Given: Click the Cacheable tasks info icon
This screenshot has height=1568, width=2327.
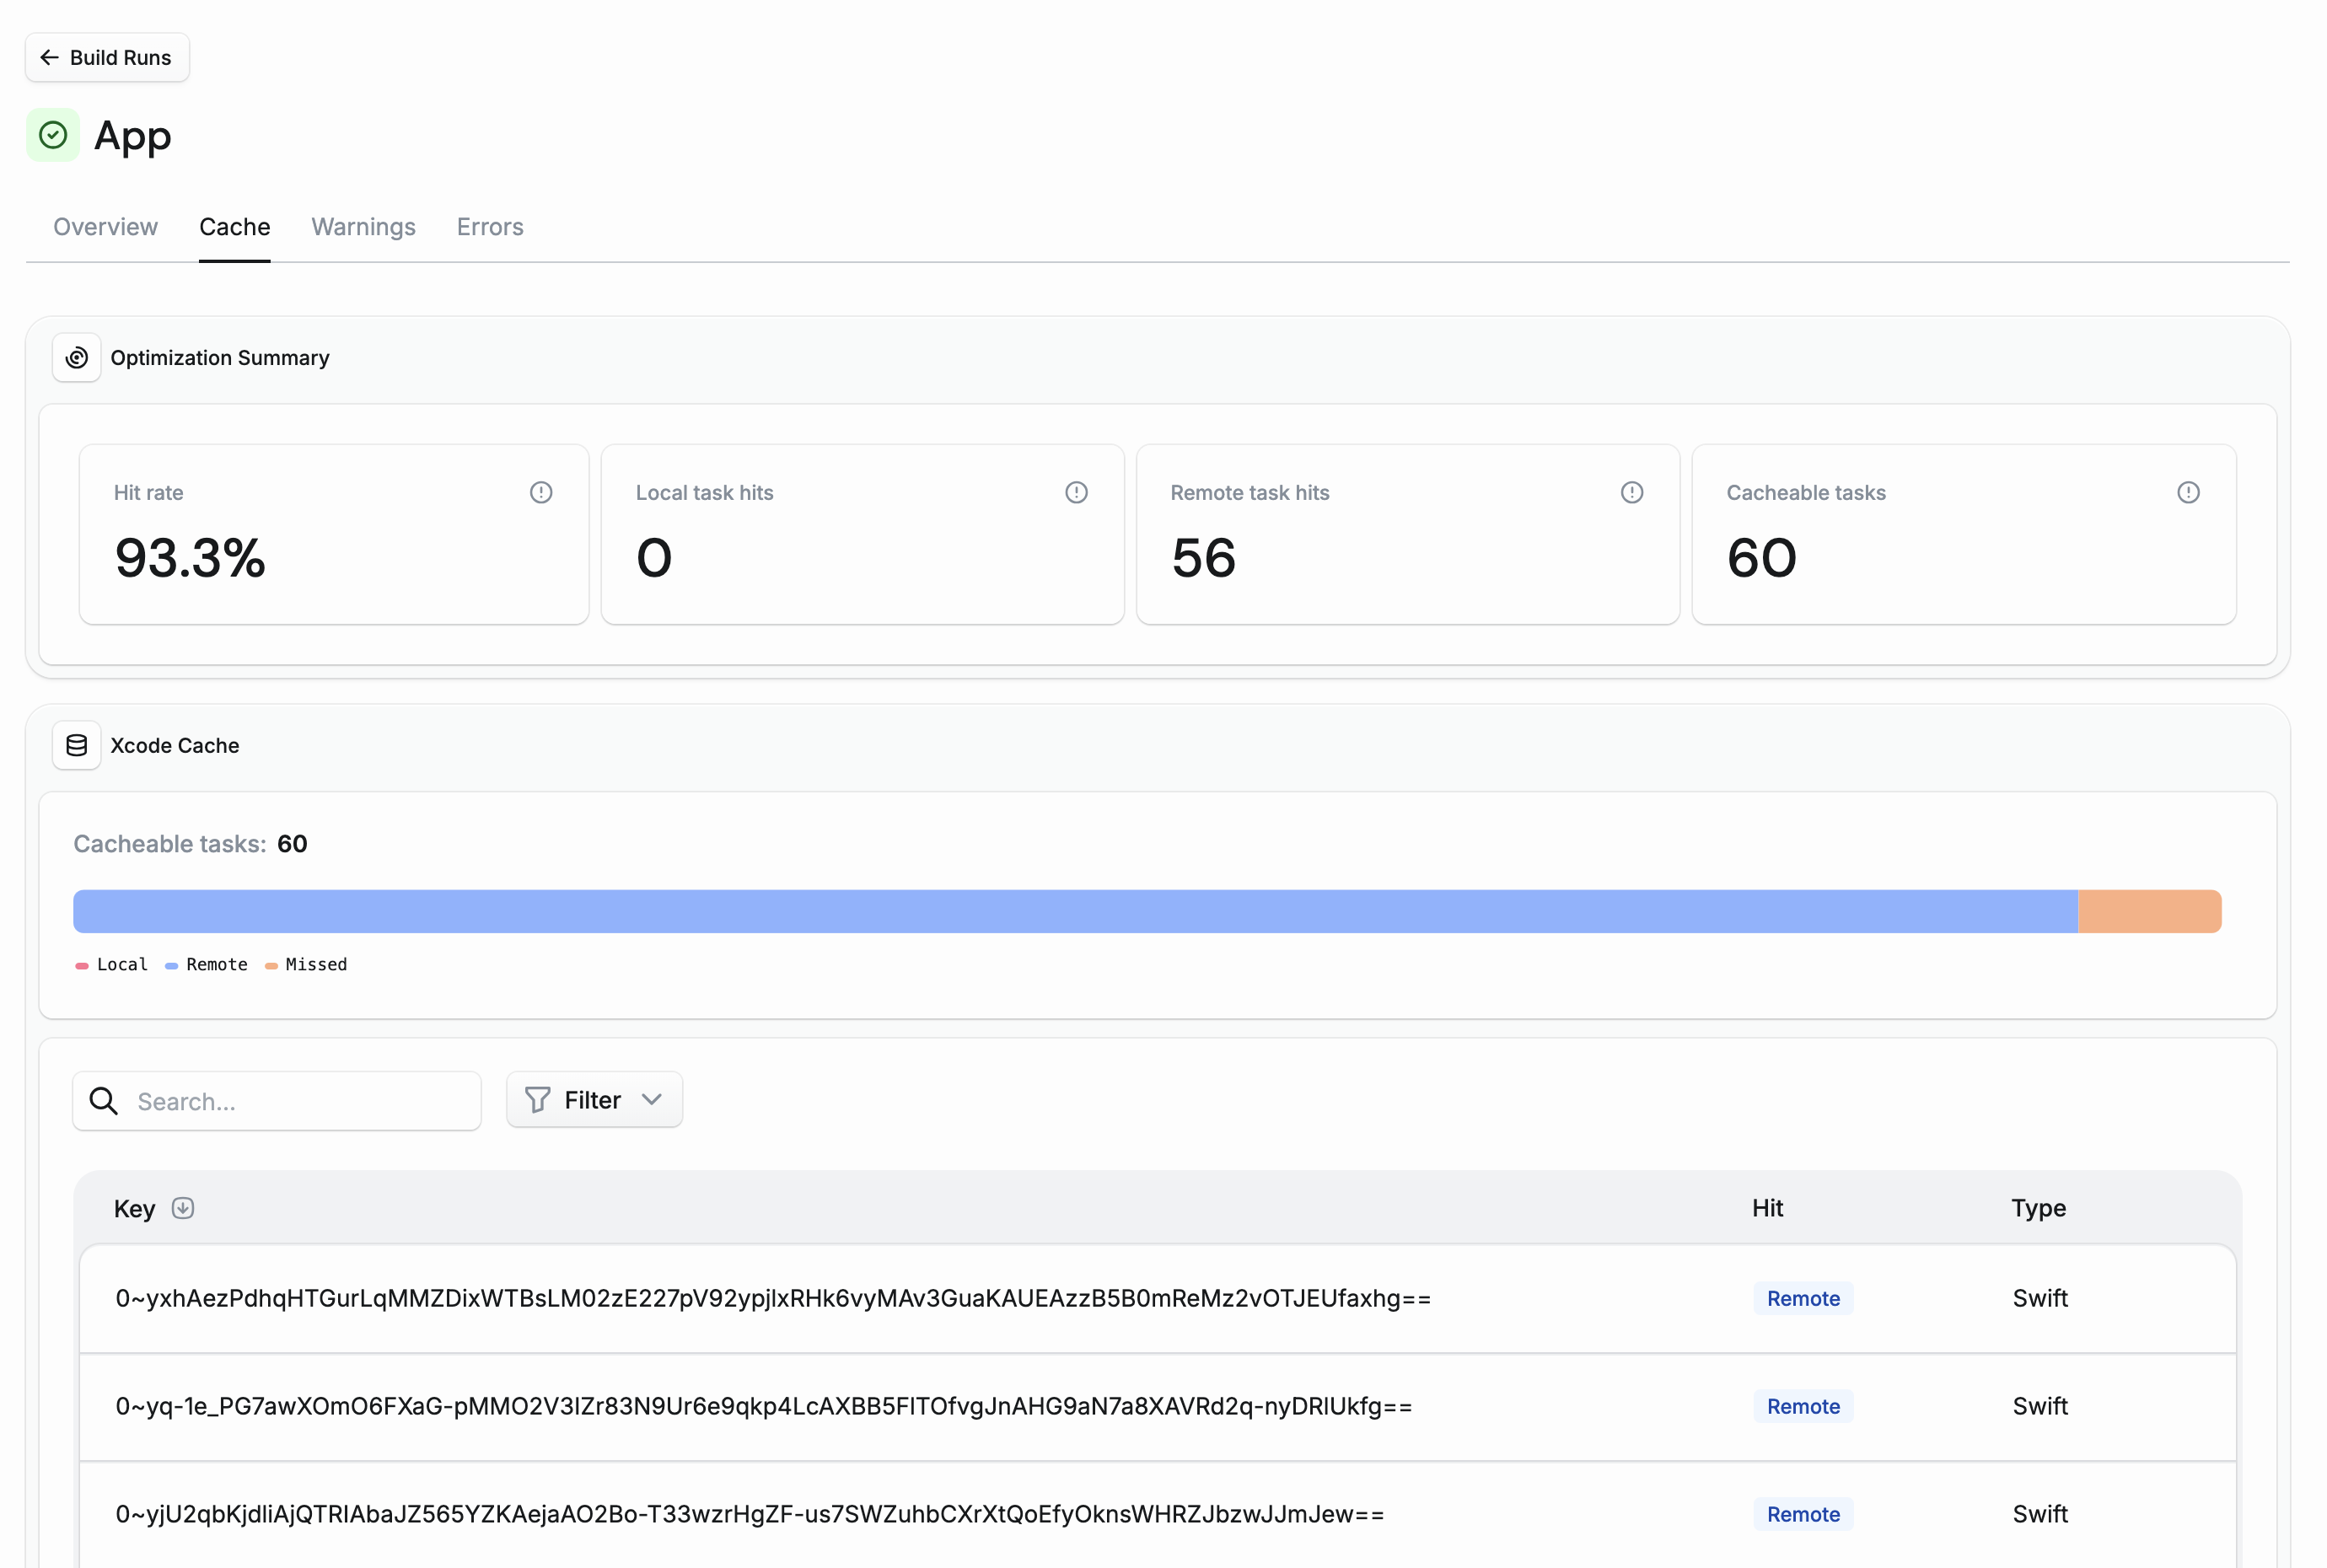Looking at the screenshot, I should [x=2188, y=491].
